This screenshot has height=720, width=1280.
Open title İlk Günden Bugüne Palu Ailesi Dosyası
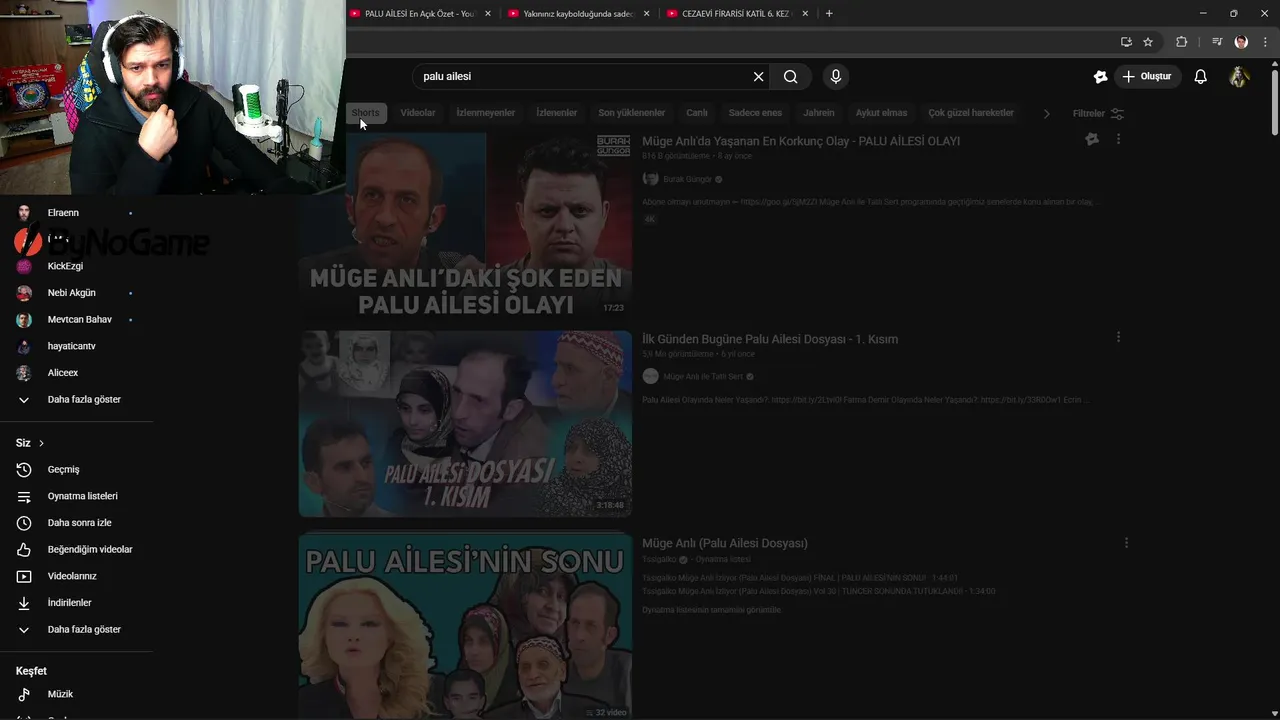(x=770, y=339)
